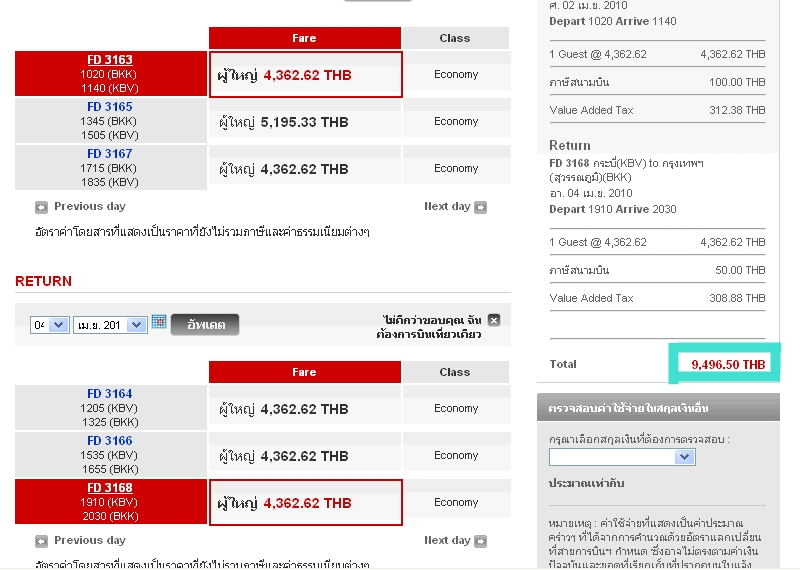Select the FD 3168 fare cell
Image resolution: width=800 pixels, height=570 pixels.
(306, 503)
